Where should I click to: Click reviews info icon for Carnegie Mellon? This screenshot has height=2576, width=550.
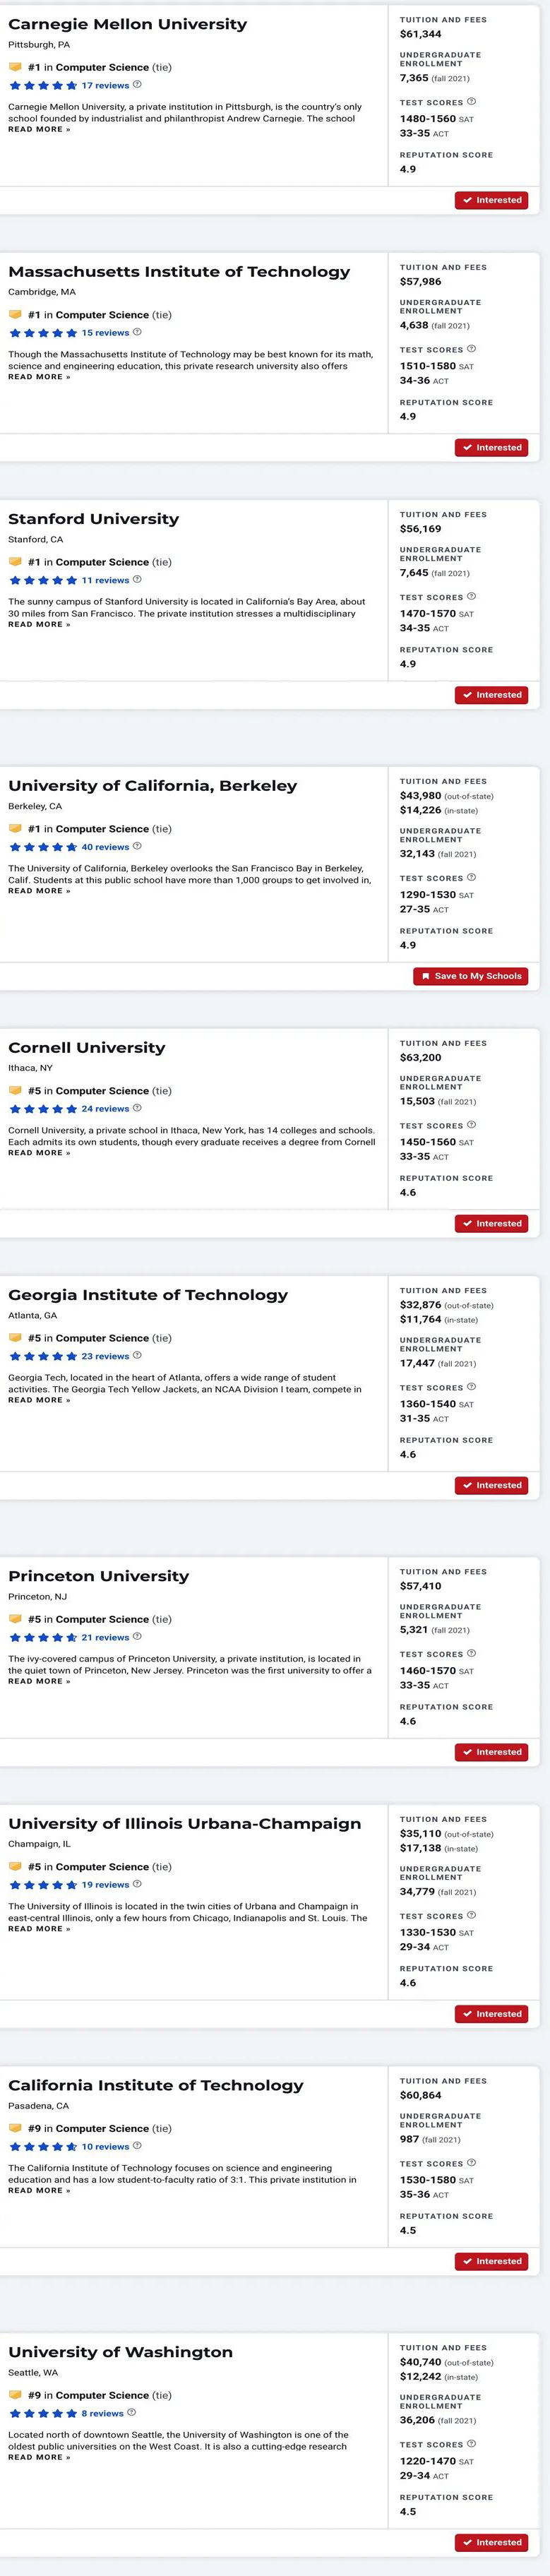coord(137,85)
